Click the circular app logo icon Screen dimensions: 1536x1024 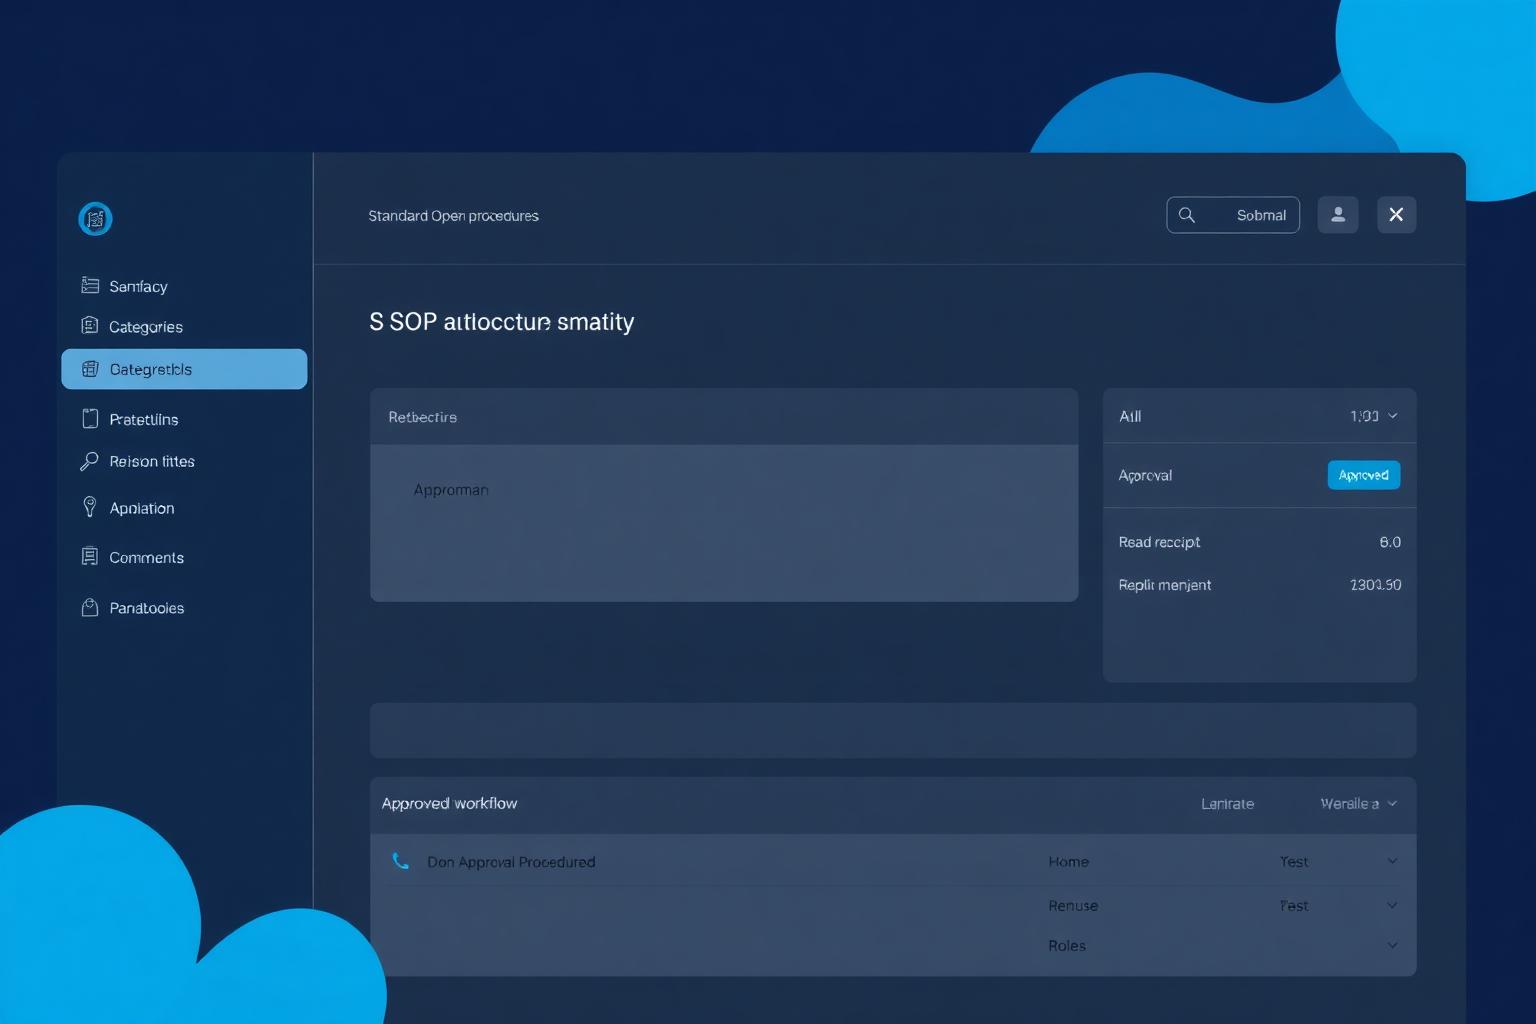95,218
